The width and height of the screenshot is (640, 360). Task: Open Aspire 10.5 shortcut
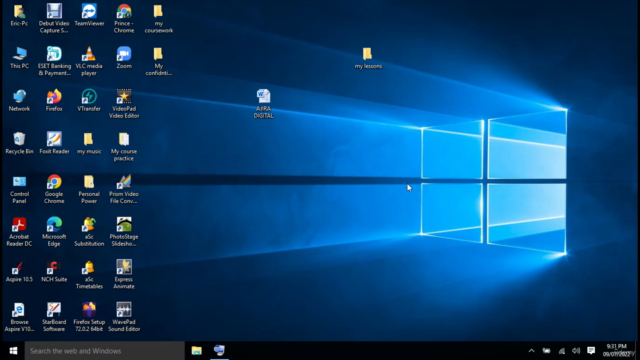[x=19, y=271]
